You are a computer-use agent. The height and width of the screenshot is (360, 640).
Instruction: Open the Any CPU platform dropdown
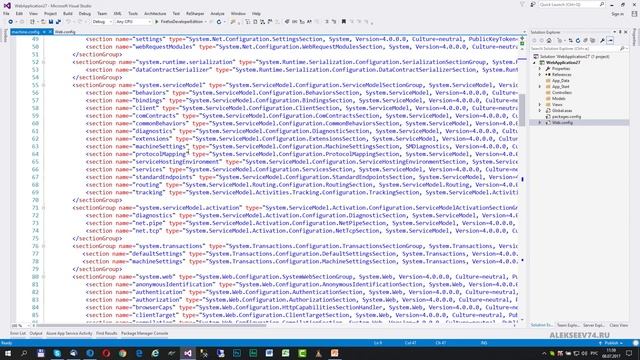coord(133,22)
